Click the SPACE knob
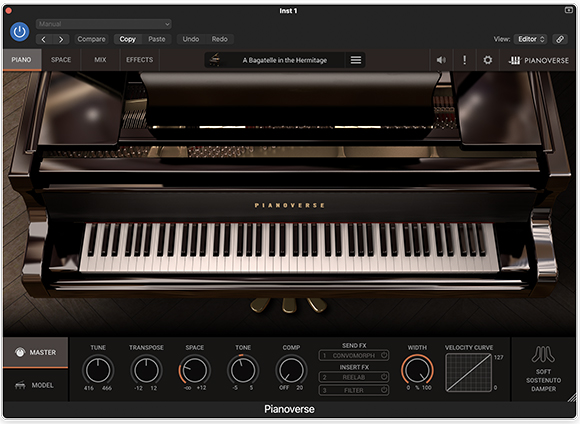 coord(195,370)
